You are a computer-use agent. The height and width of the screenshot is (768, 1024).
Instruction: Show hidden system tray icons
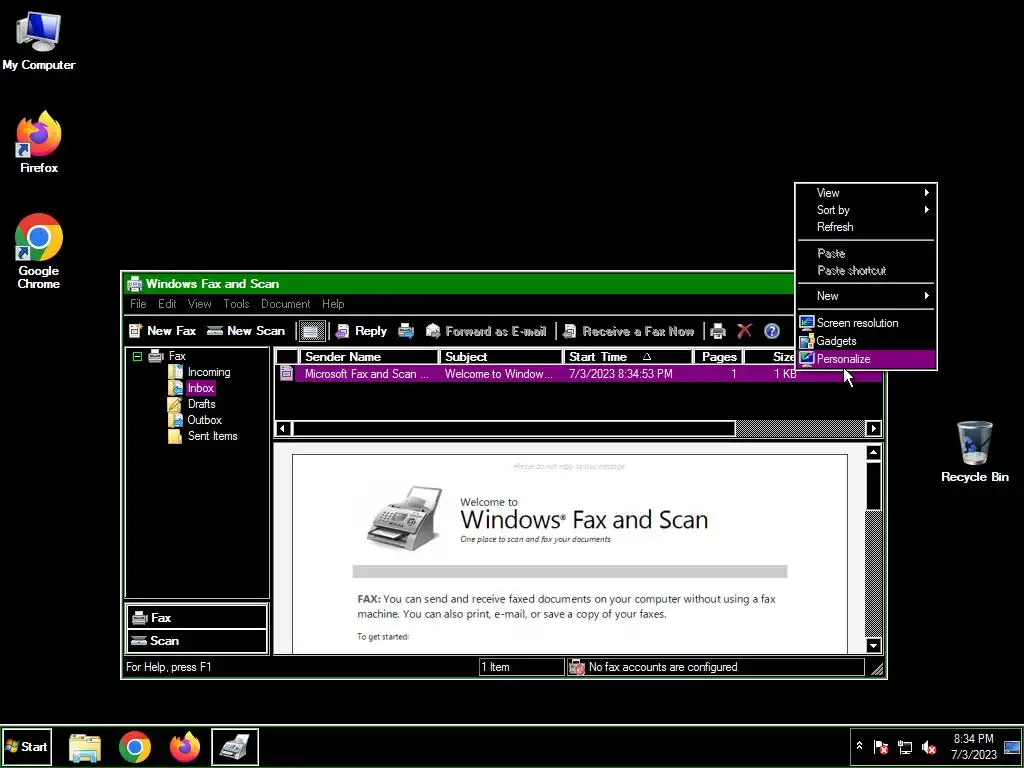[859, 746]
